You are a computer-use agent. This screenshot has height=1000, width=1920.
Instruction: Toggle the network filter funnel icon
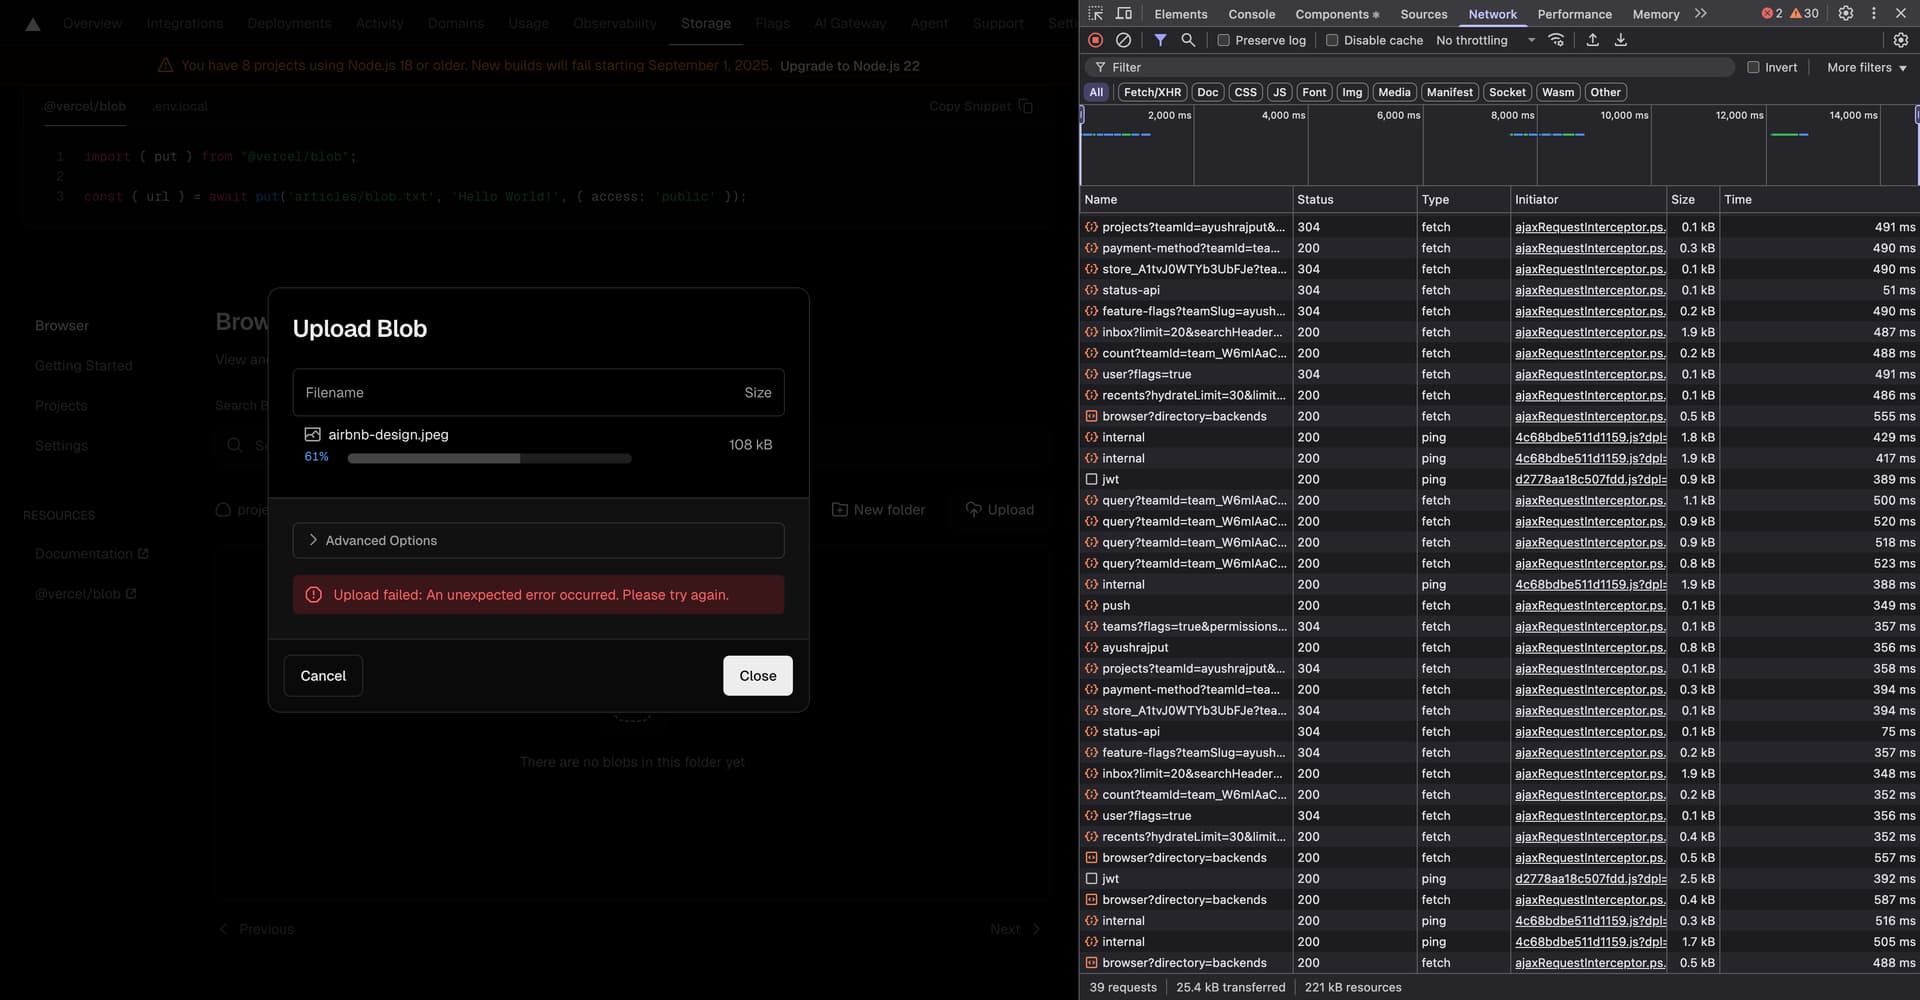click(1160, 40)
